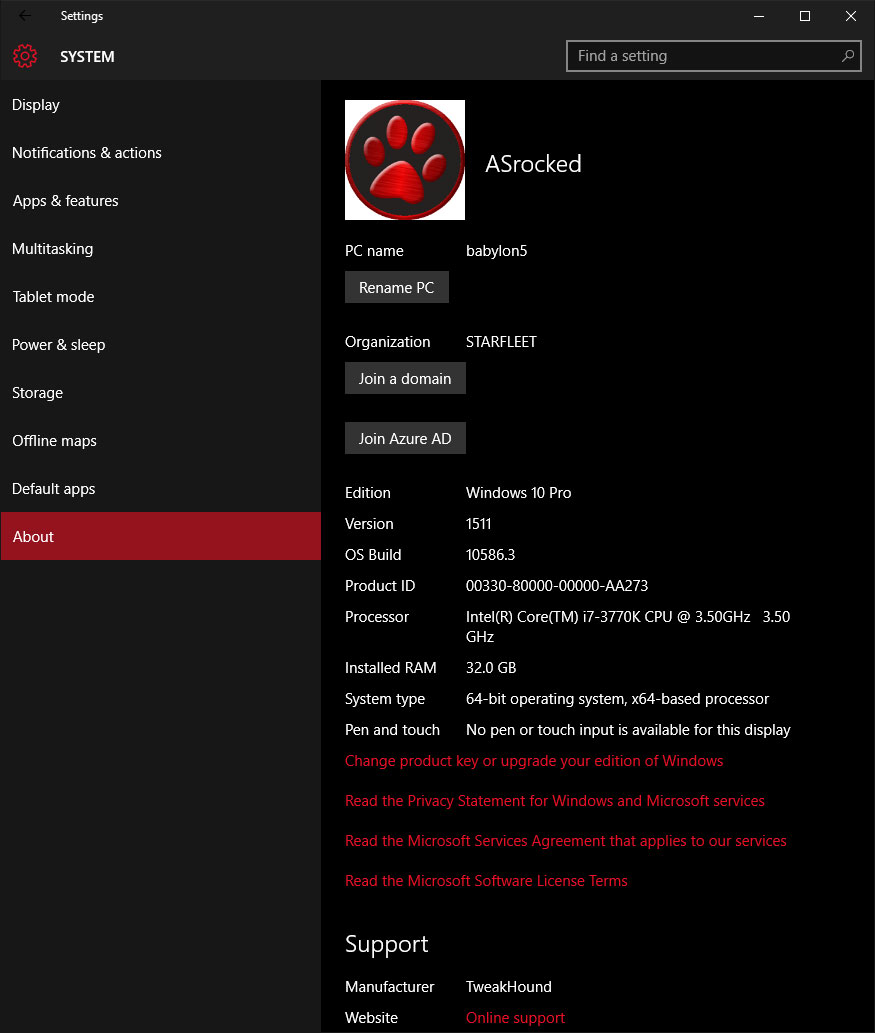Click the Online support link
875x1033 pixels.
tap(515, 1018)
